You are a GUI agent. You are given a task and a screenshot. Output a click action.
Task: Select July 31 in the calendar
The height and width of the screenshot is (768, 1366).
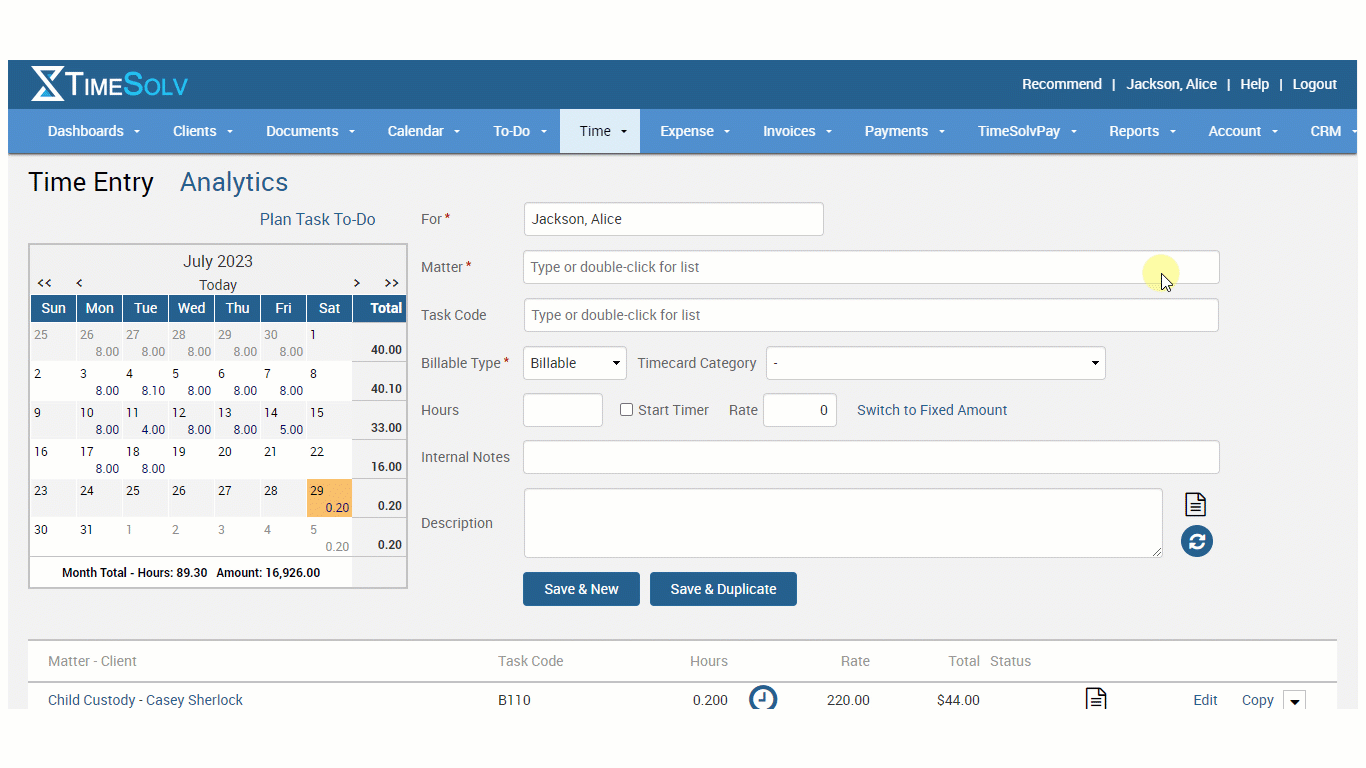click(x=99, y=537)
